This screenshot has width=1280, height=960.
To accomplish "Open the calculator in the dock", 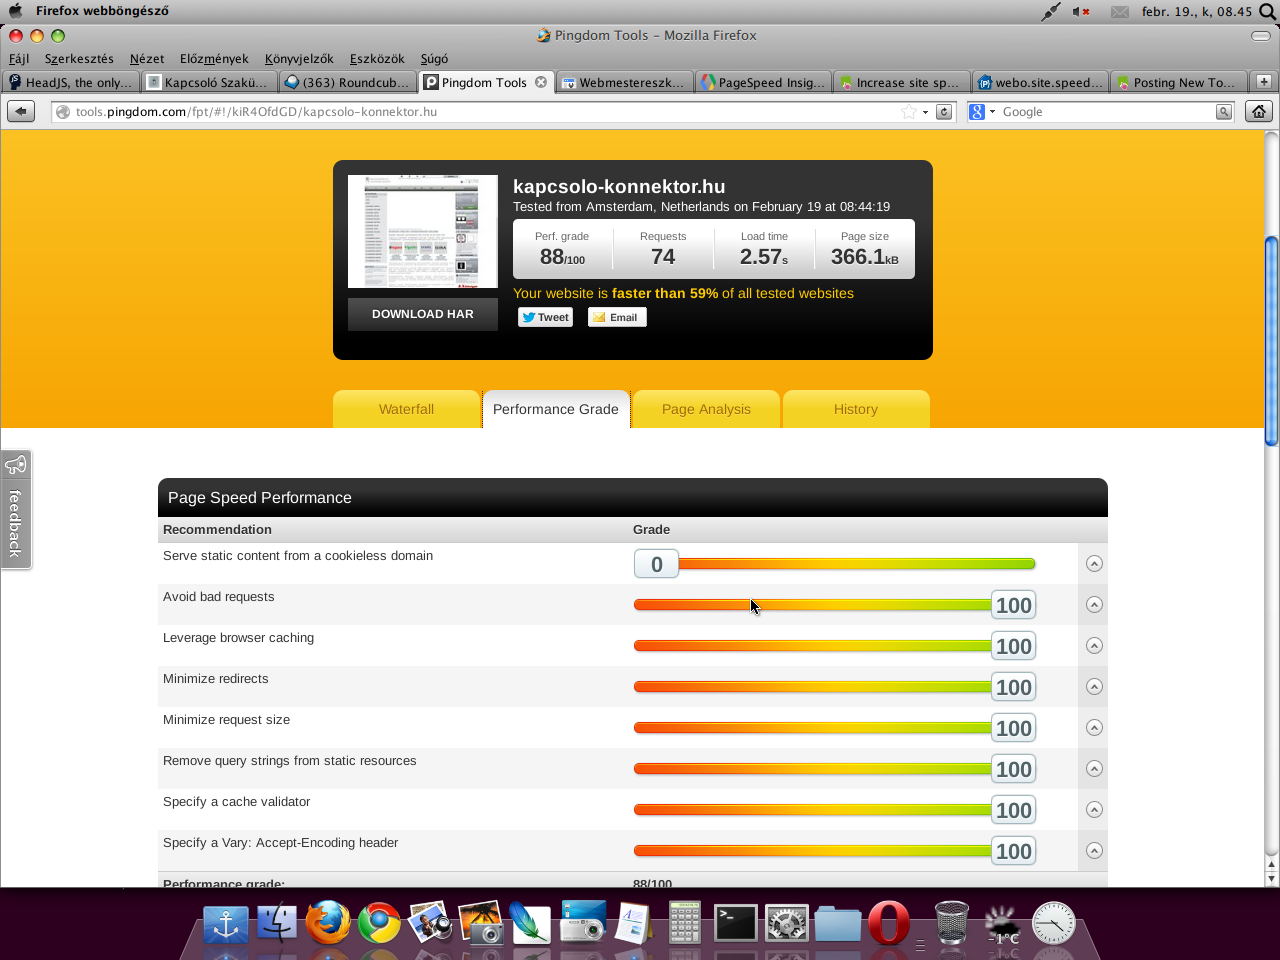I will (x=685, y=923).
